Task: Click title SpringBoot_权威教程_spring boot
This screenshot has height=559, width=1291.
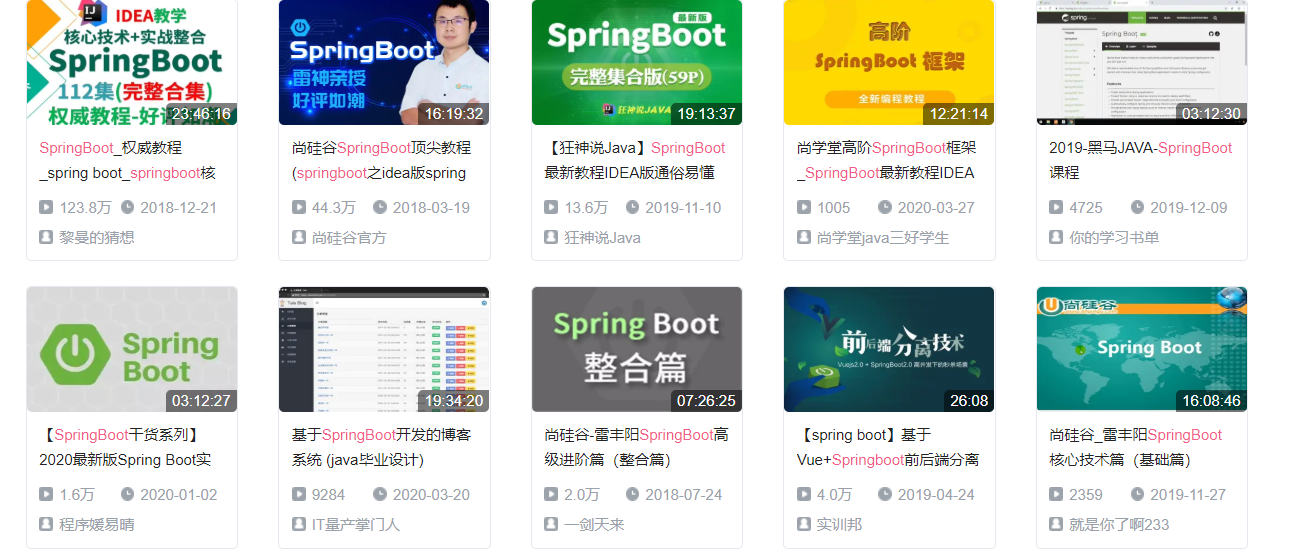Action: point(127,160)
